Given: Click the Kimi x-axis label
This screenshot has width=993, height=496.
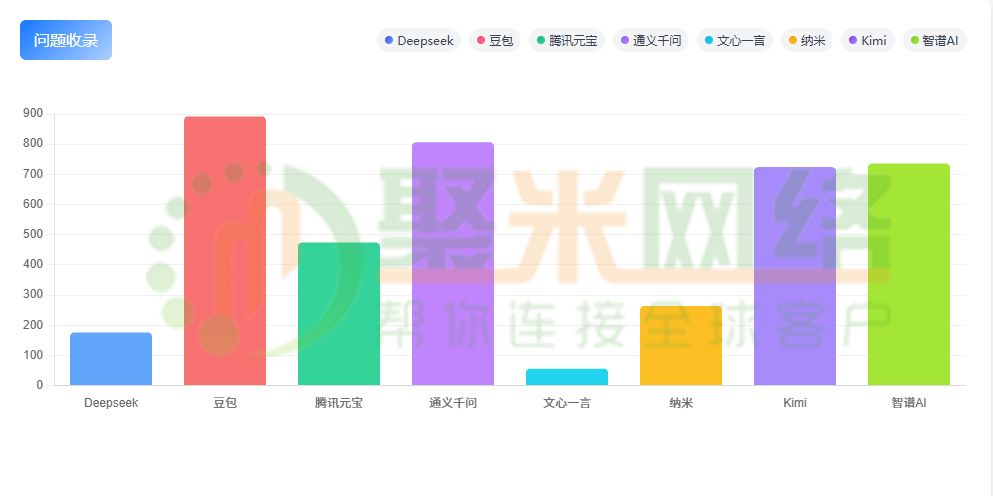Looking at the screenshot, I should point(795,403).
